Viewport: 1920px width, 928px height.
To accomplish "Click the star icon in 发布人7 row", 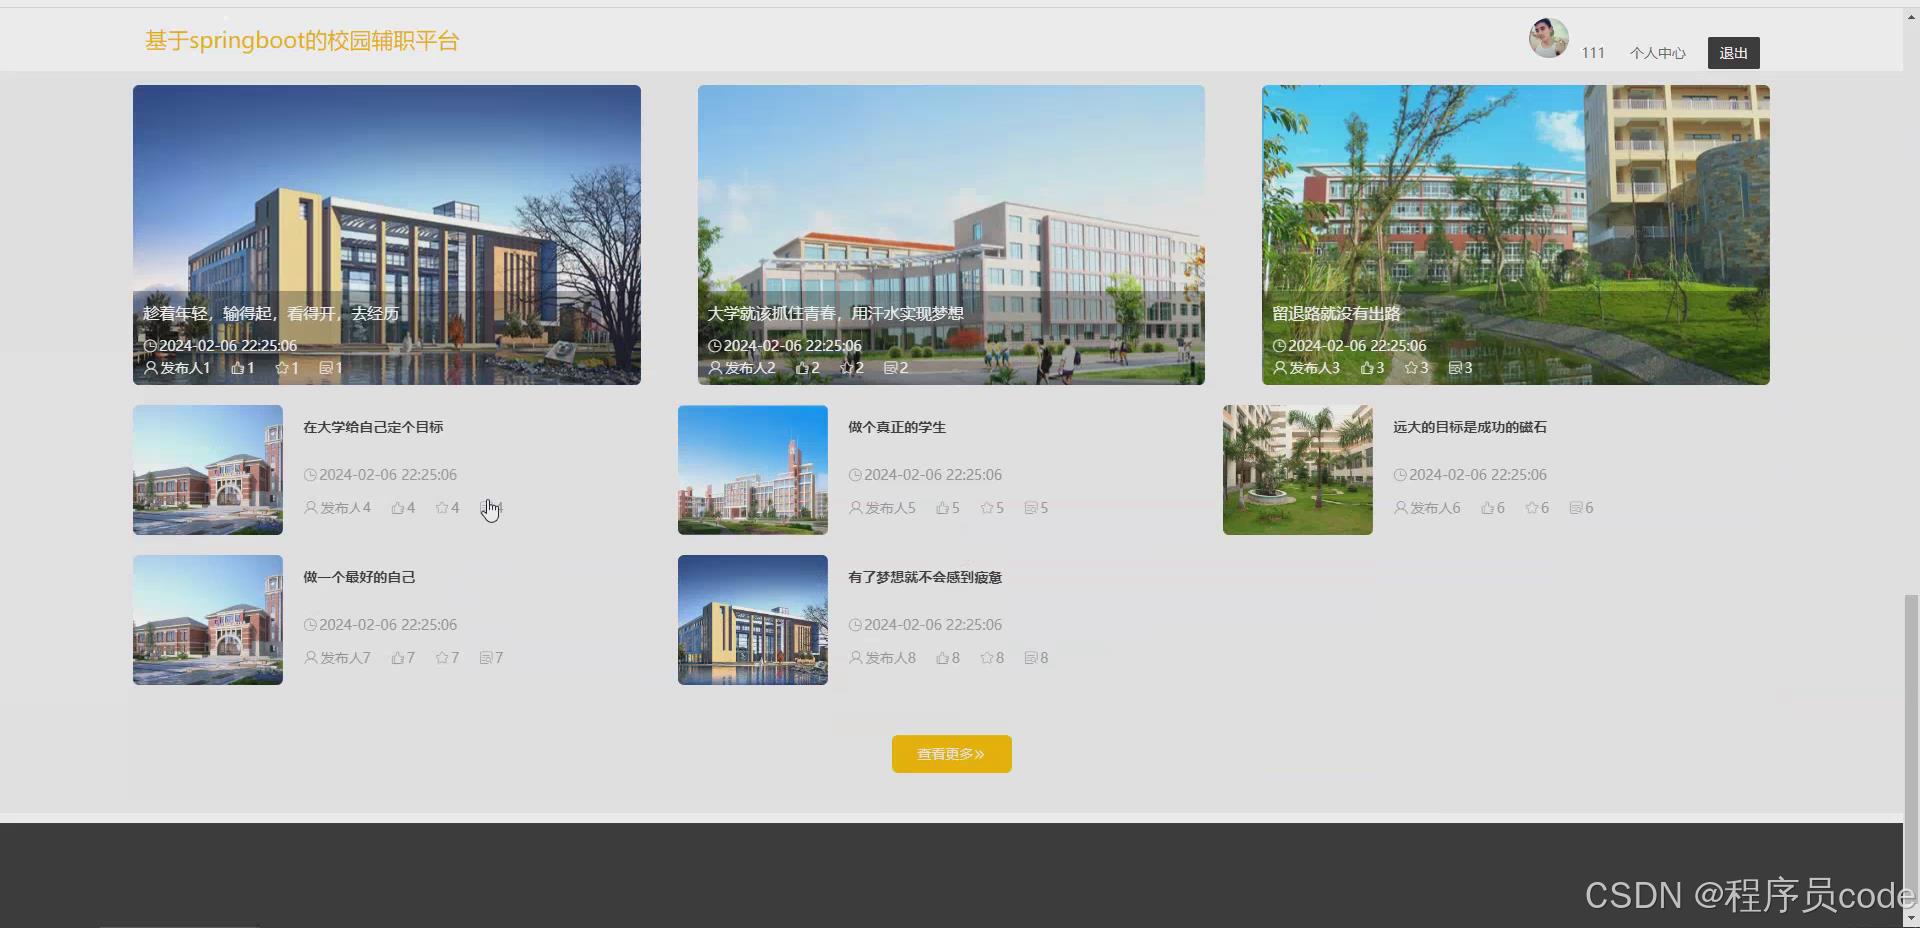I will tap(442, 658).
